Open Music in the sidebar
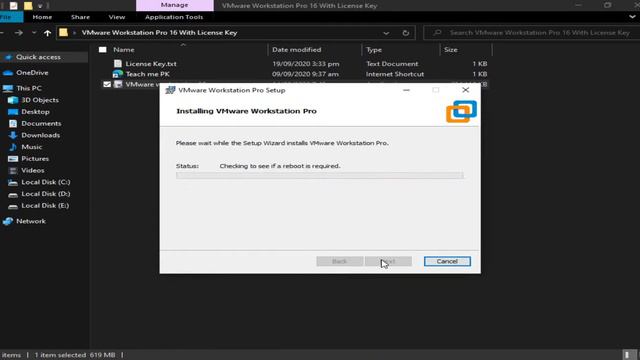 [32, 147]
